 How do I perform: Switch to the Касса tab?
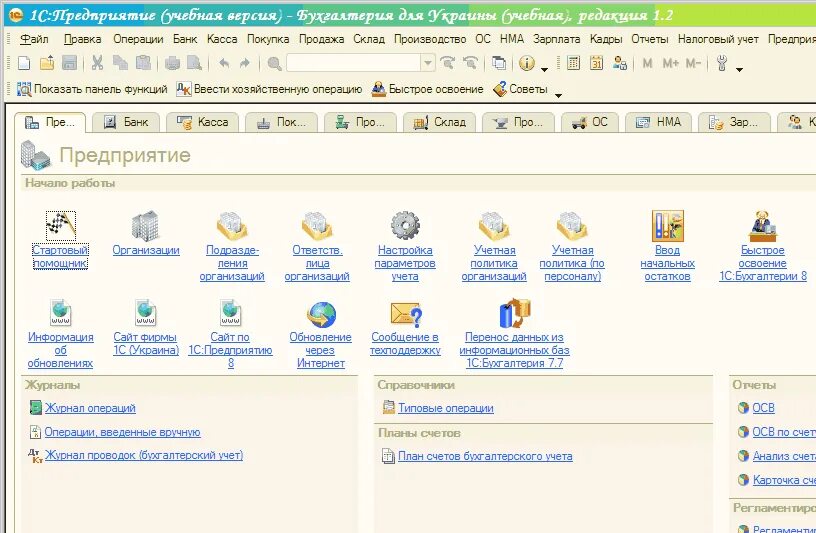[x=202, y=122]
